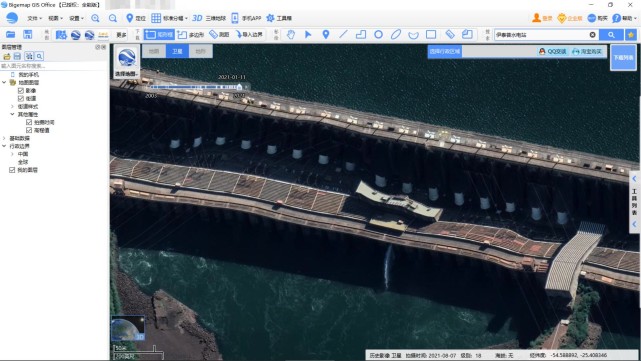Click the zoom out magnifier icon

pyautogui.click(x=113, y=18)
